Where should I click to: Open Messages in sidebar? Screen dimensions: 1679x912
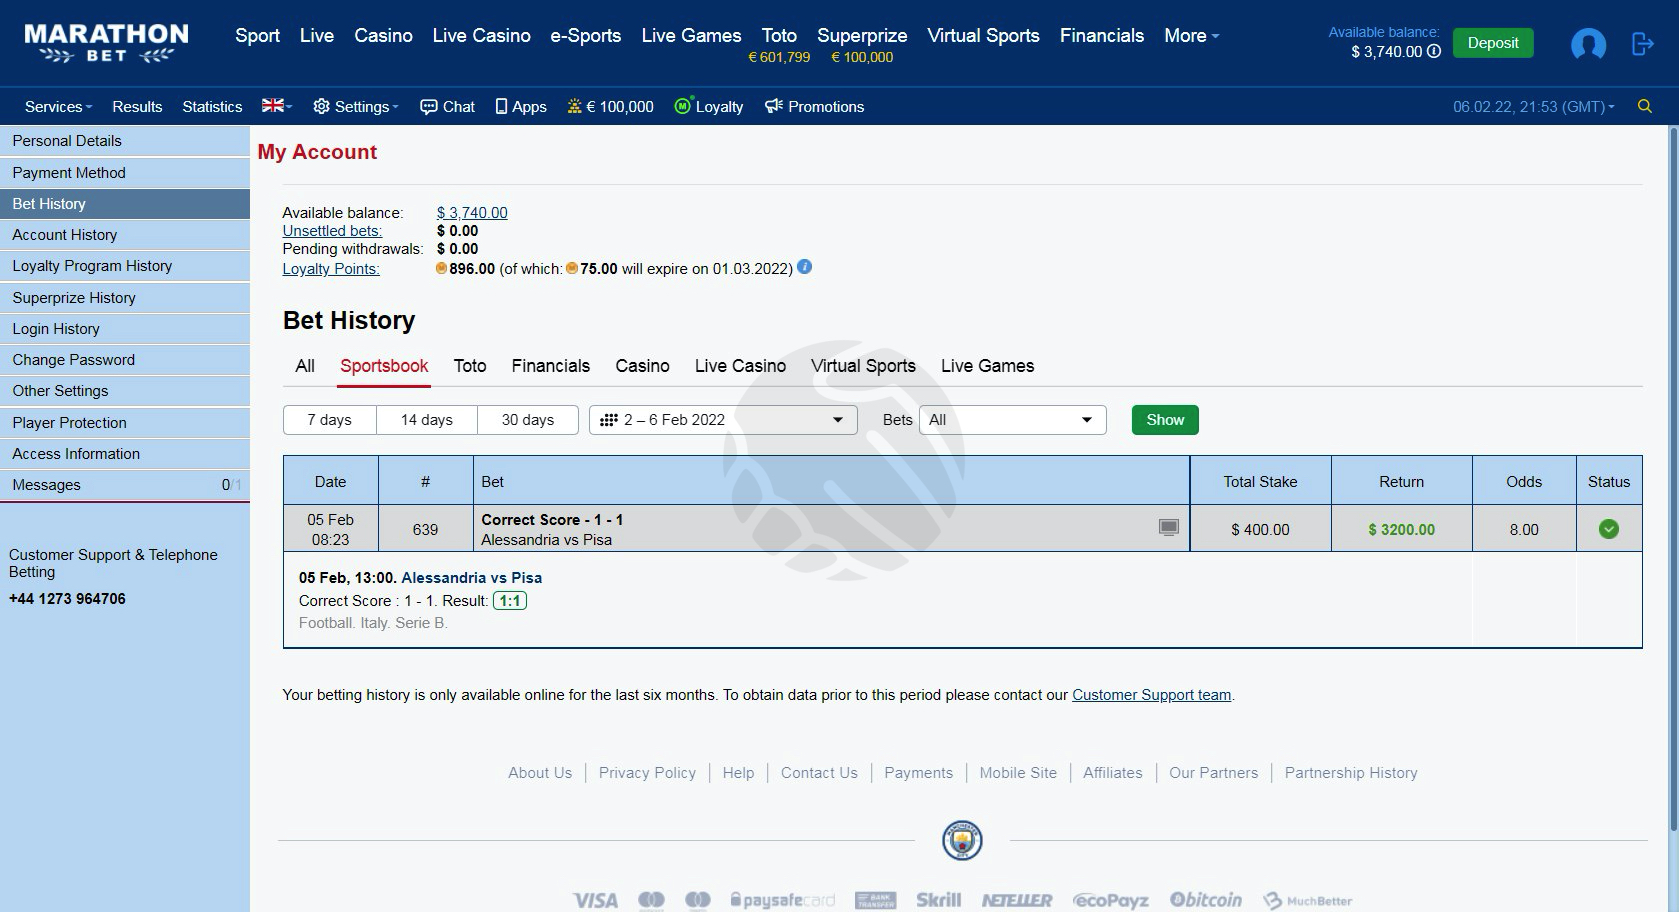(125, 485)
